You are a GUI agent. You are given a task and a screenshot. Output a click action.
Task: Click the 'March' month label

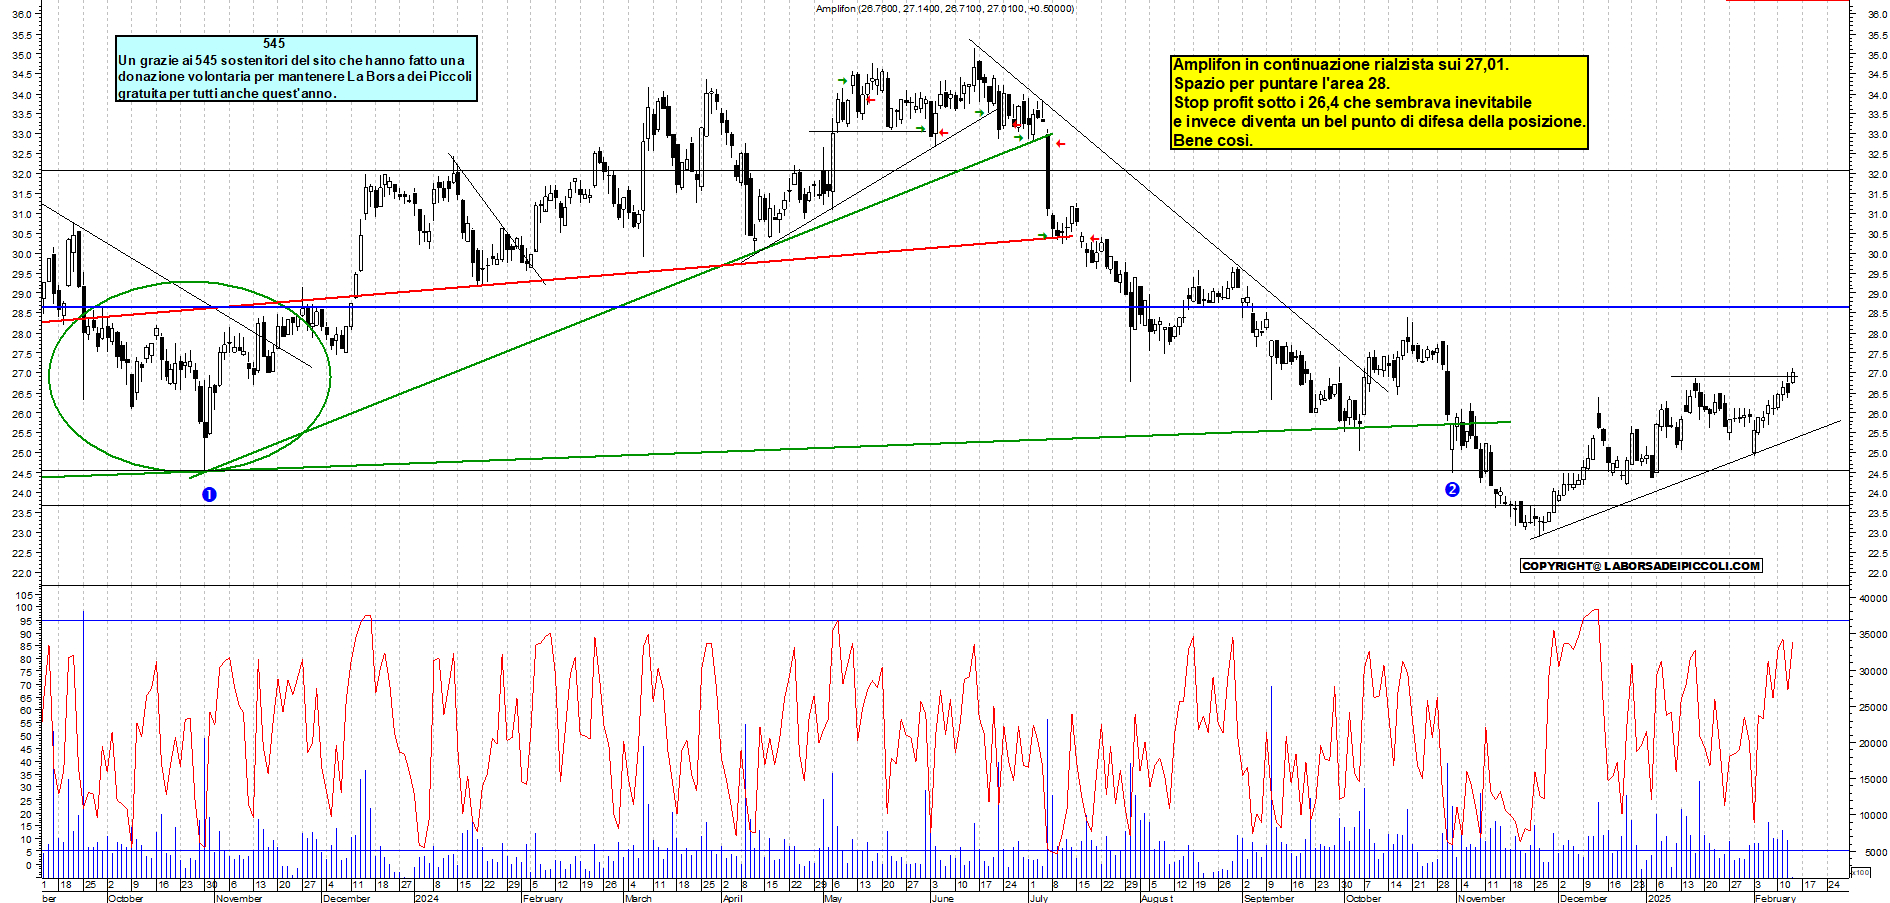[x=638, y=898]
